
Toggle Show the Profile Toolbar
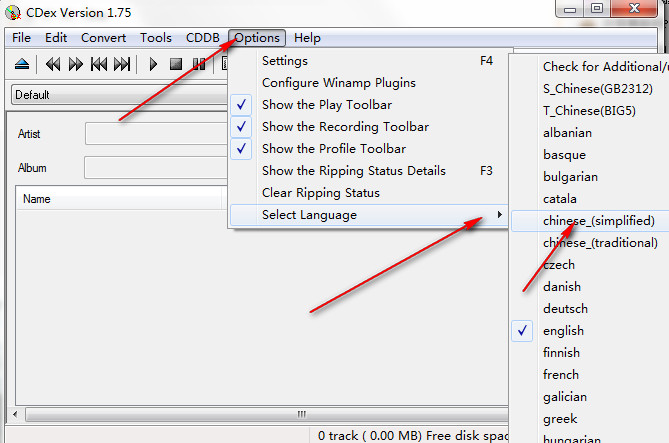369,149
